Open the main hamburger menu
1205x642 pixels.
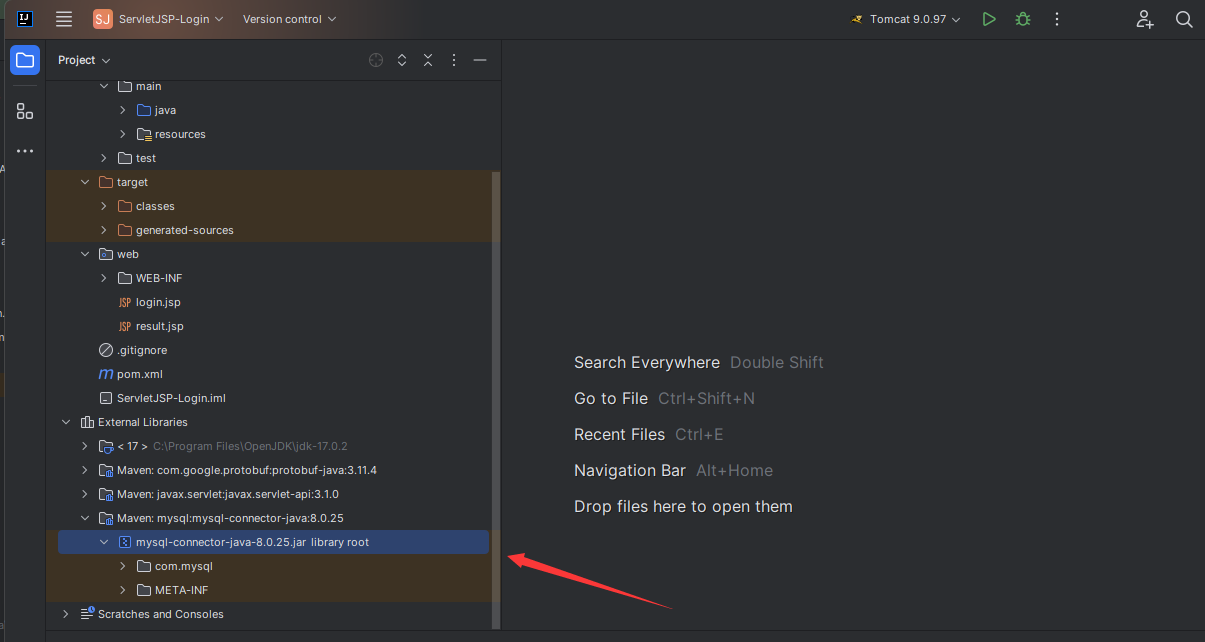point(64,19)
